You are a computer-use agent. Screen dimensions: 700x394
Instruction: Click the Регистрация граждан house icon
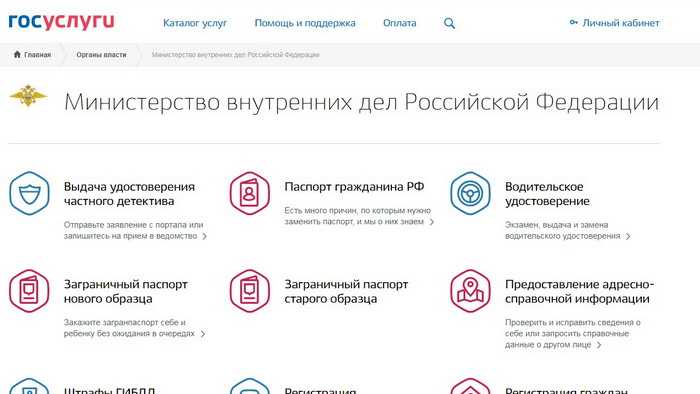pos(470,386)
